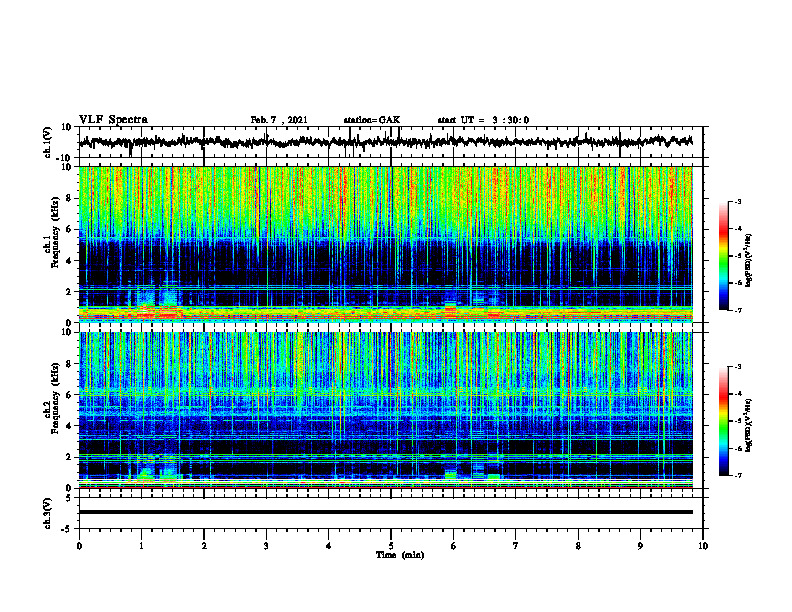Click the ch.2 spectrogram panel
The width and height of the screenshot is (792, 612).
(386, 410)
